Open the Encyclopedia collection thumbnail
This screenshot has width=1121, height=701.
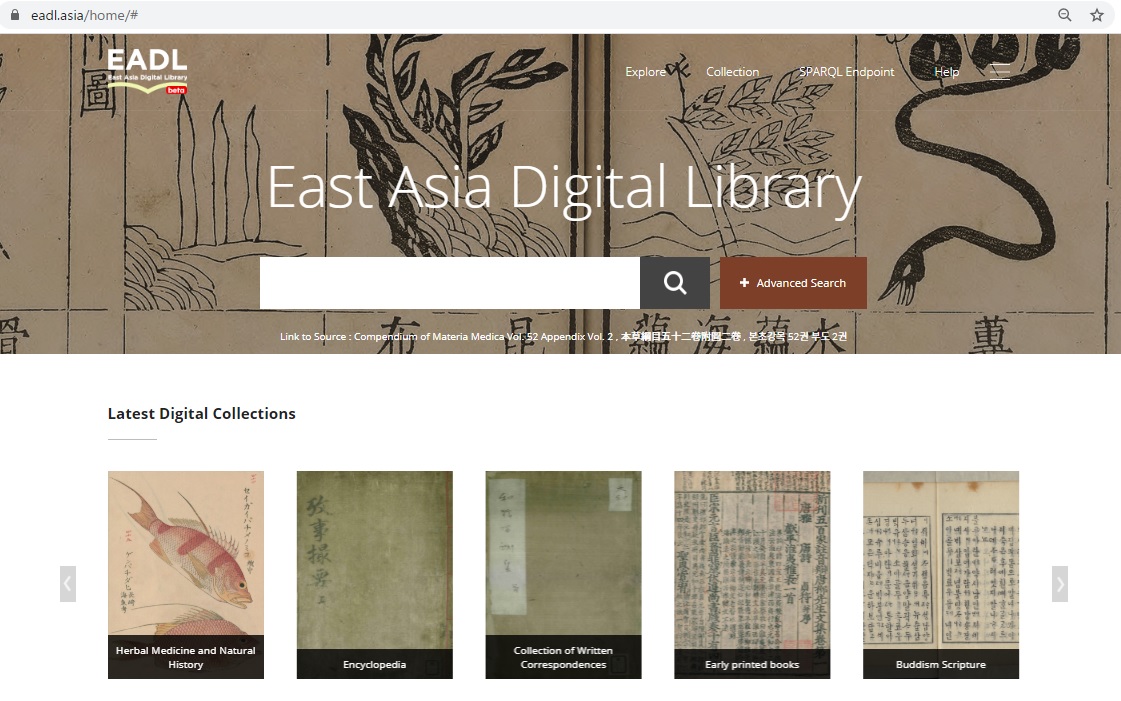click(x=374, y=574)
